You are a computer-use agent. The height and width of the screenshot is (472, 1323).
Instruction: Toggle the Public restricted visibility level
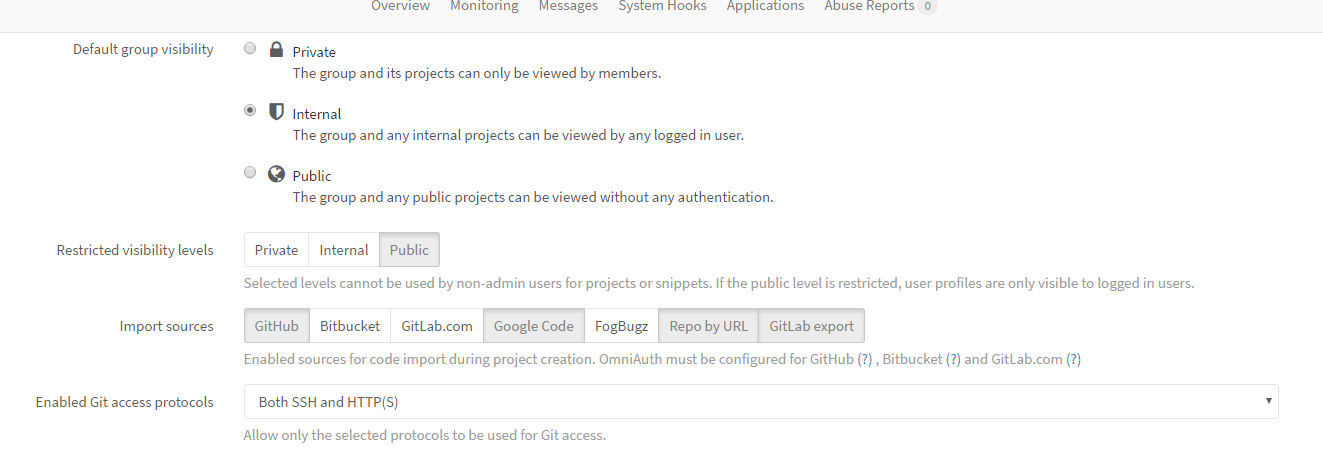[409, 250]
